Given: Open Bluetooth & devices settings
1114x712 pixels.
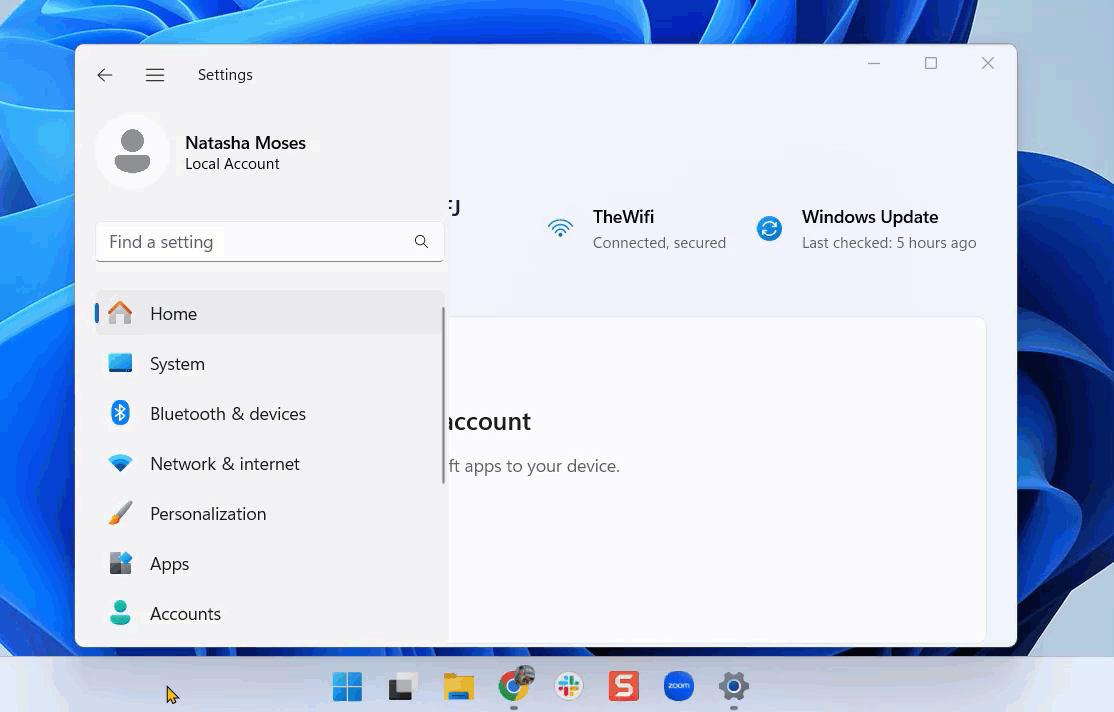Looking at the screenshot, I should [x=270, y=413].
